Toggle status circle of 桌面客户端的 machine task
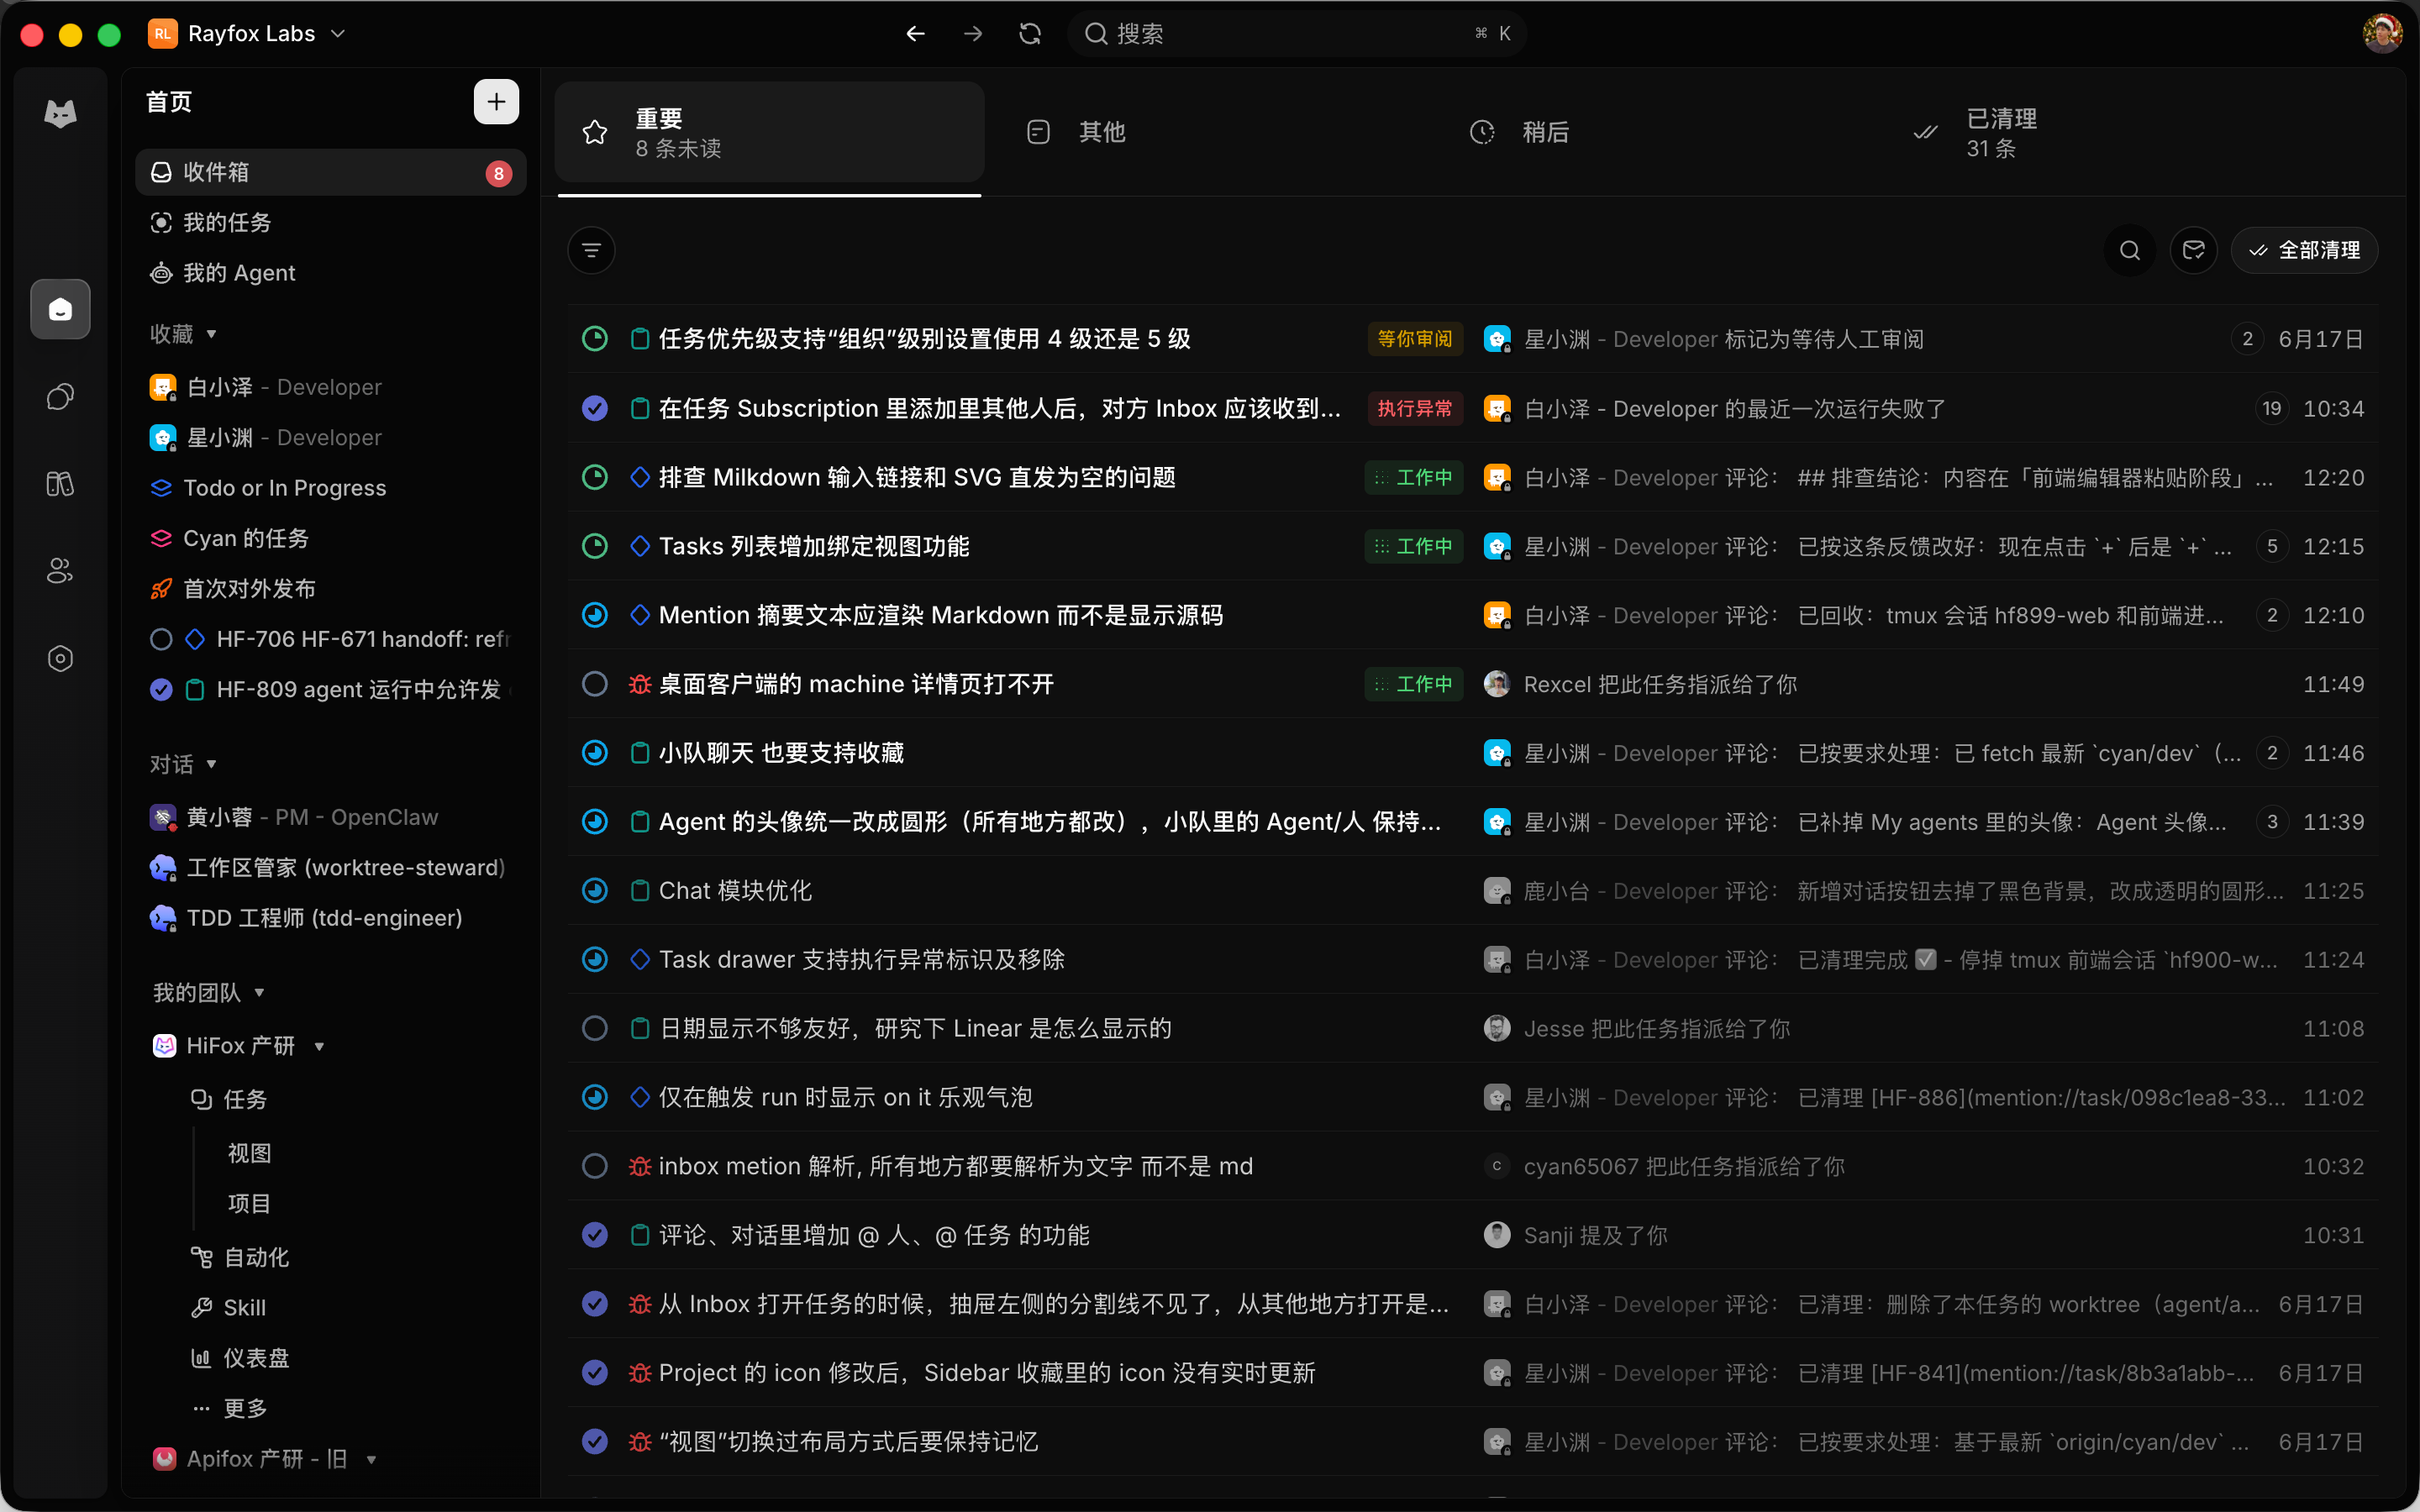 (x=595, y=684)
